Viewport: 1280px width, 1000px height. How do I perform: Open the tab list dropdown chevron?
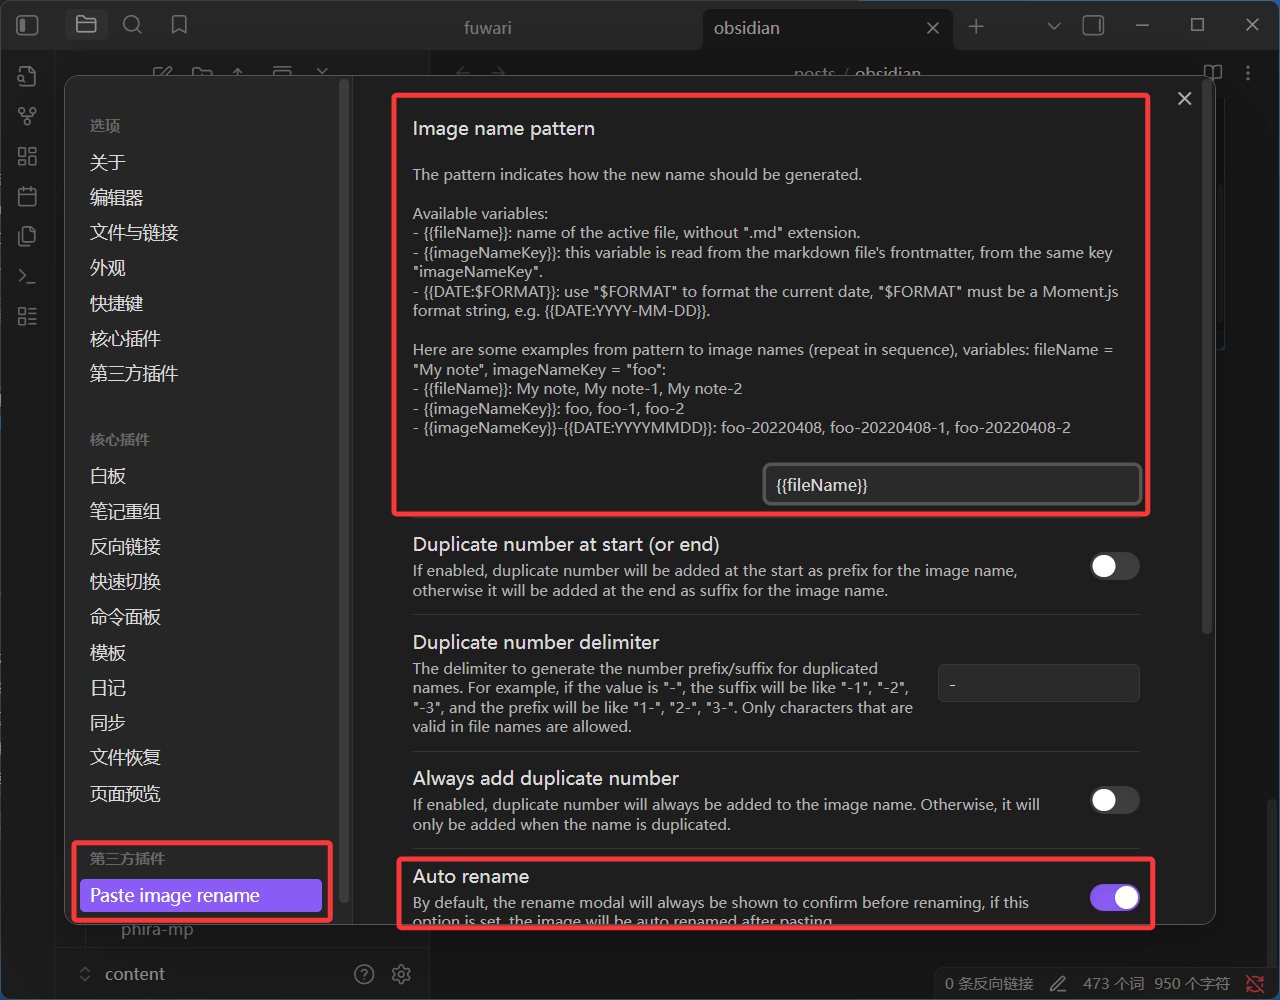(1053, 26)
